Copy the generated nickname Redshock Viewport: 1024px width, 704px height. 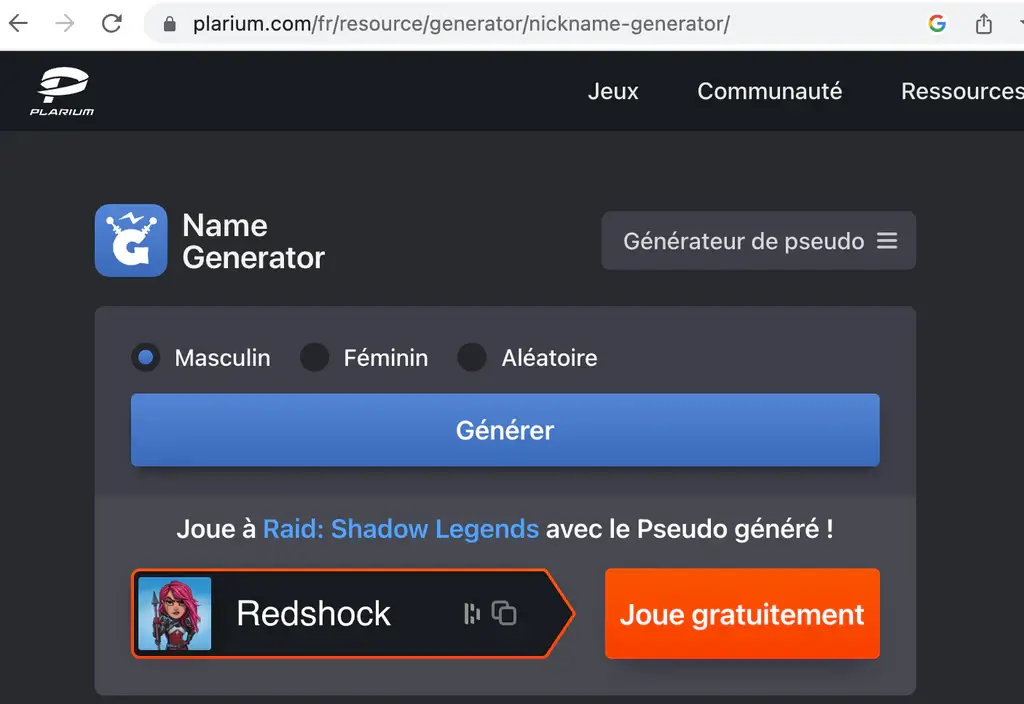(505, 614)
